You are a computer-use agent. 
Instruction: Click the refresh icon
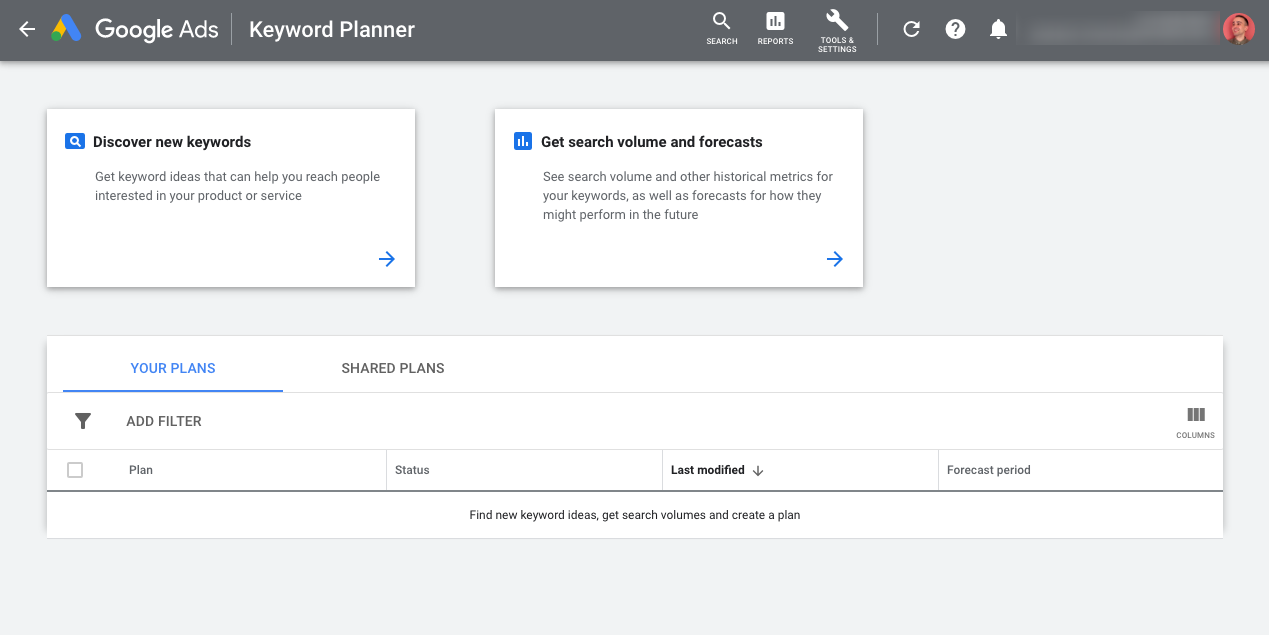[911, 29]
